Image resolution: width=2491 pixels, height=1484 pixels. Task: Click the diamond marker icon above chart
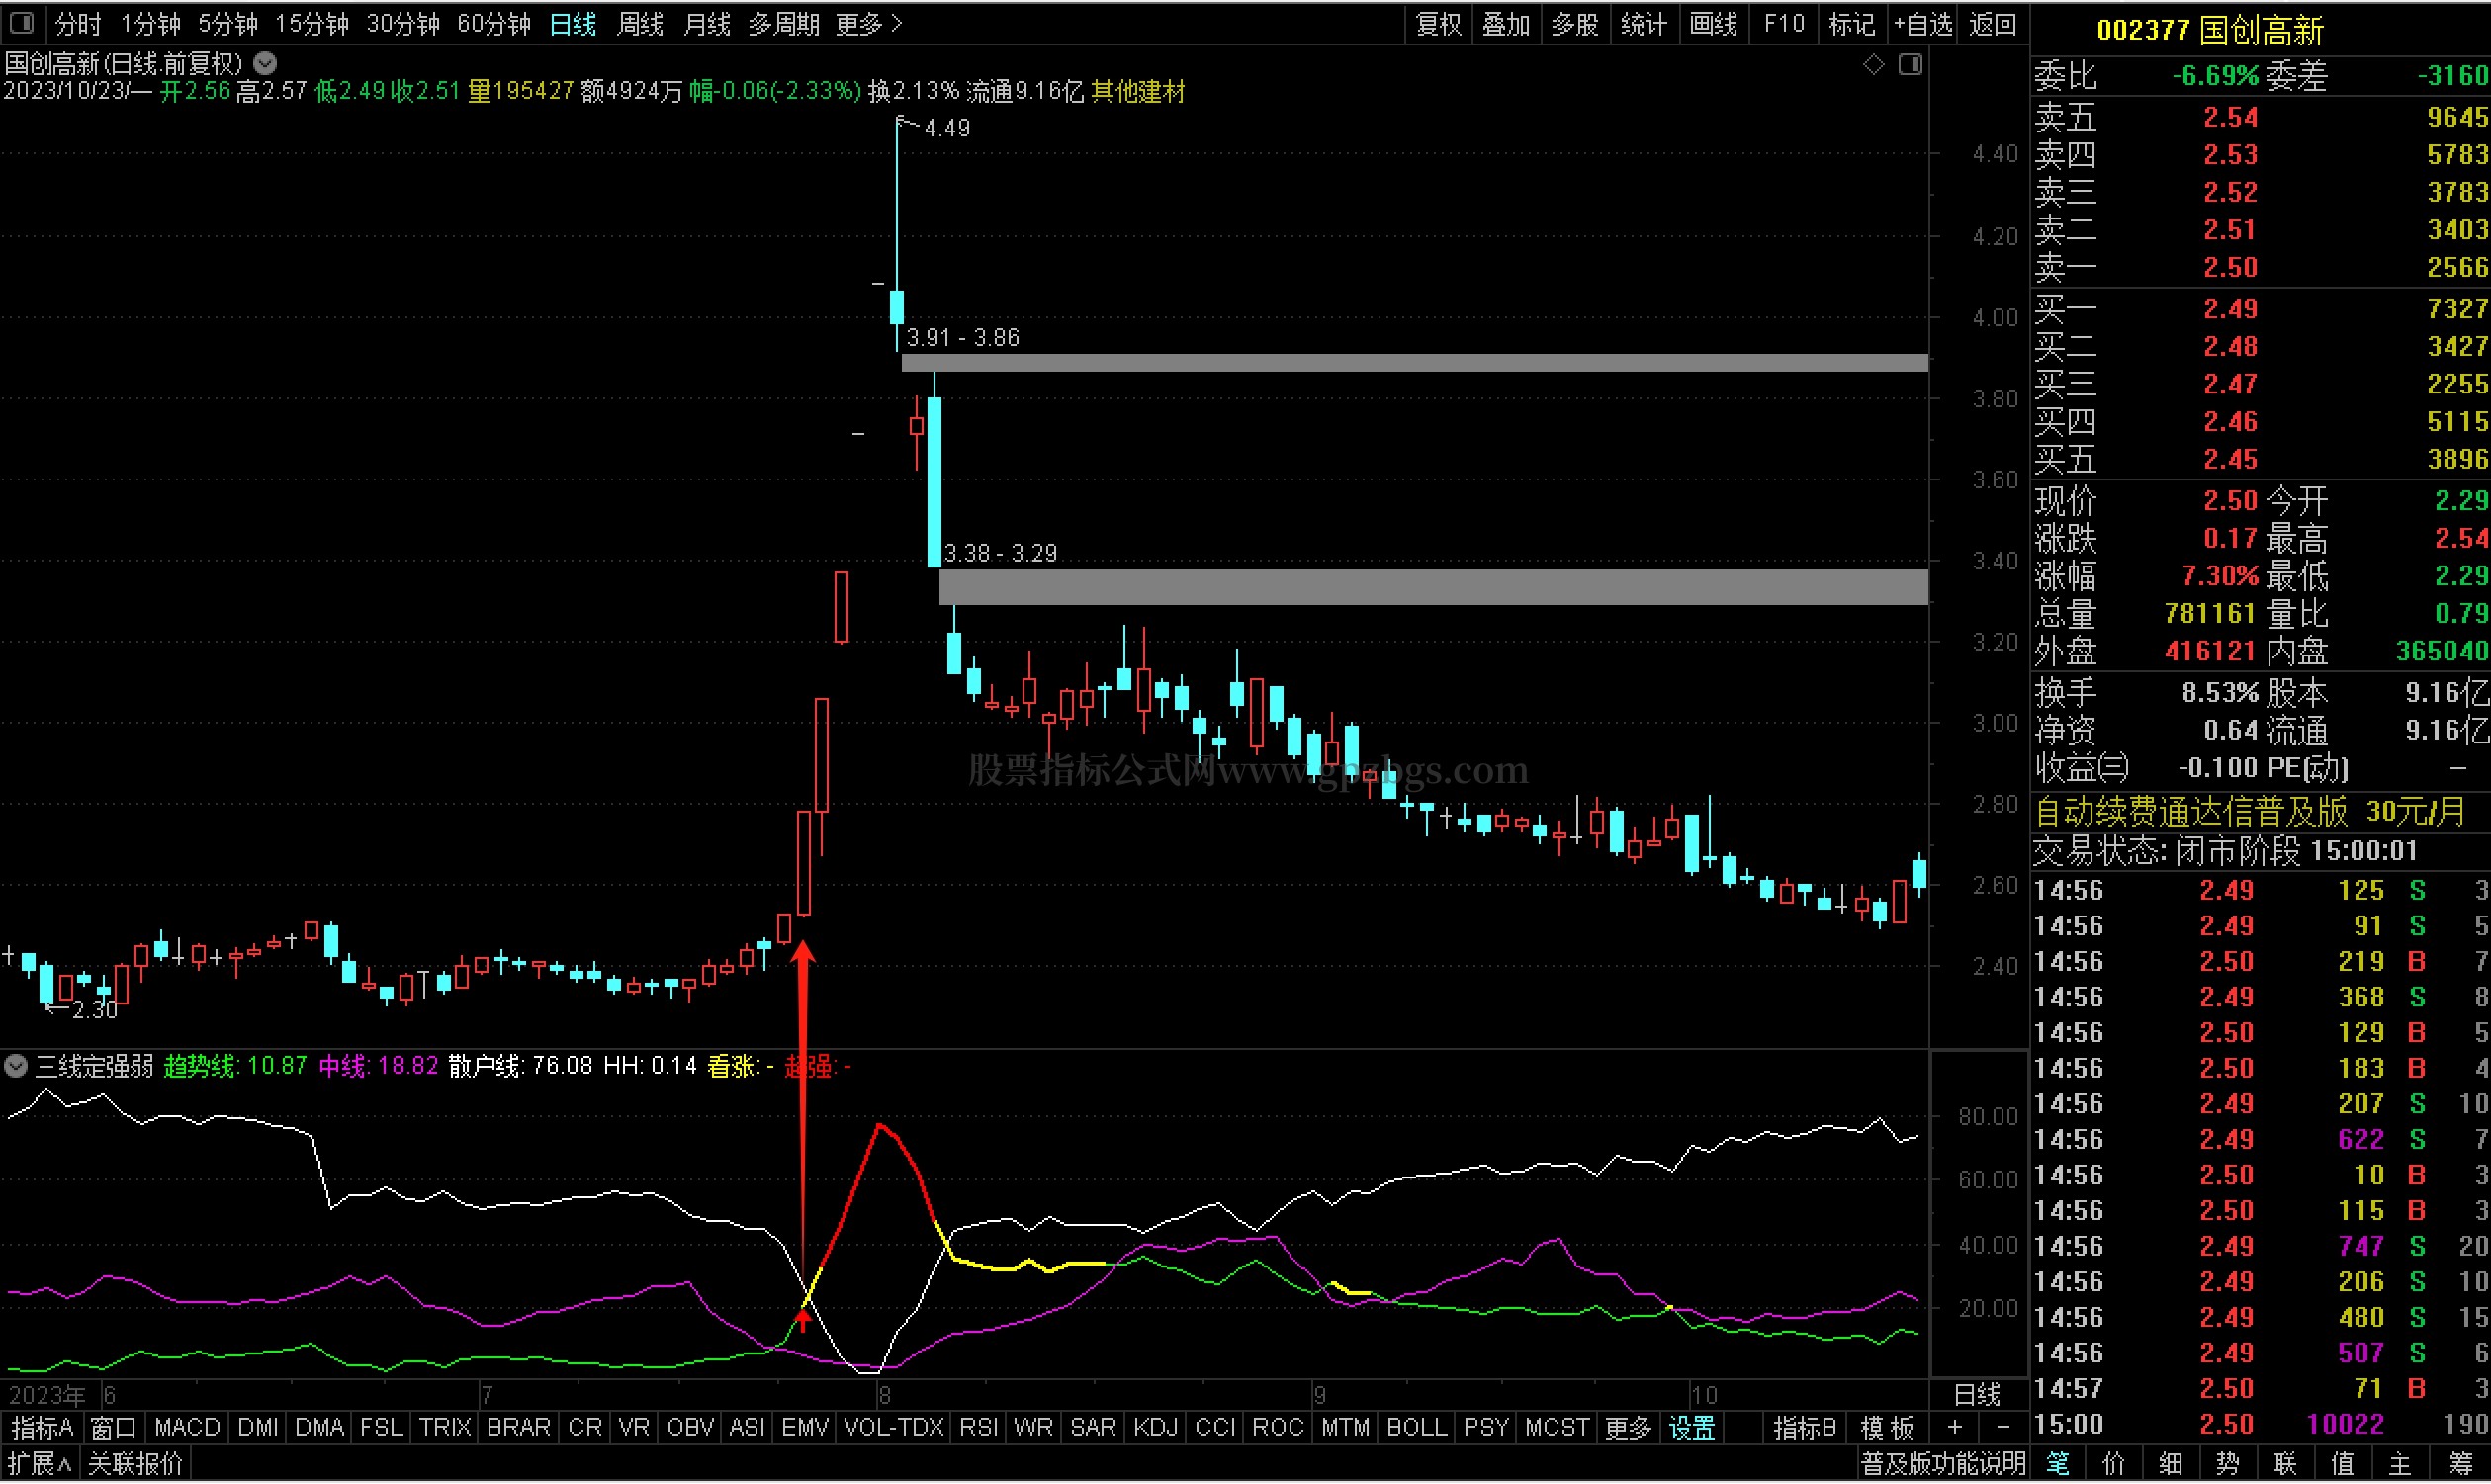[1874, 64]
